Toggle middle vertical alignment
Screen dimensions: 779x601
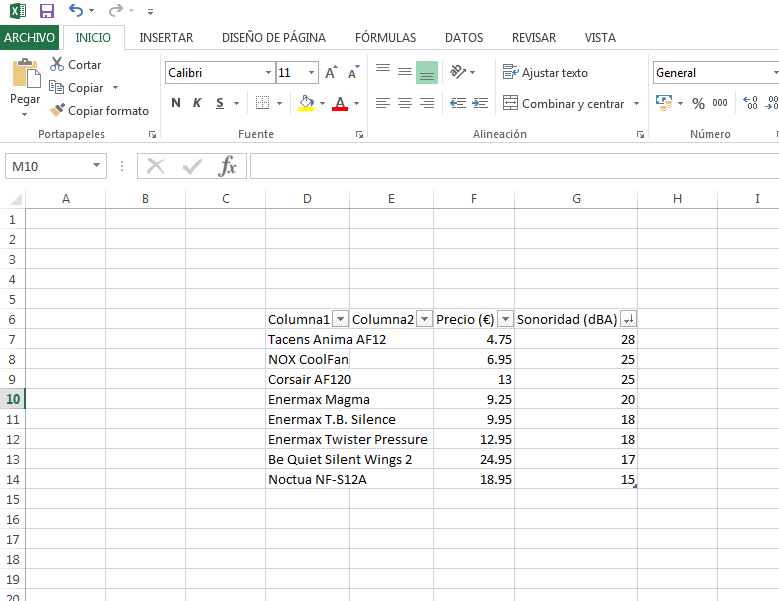[405, 73]
